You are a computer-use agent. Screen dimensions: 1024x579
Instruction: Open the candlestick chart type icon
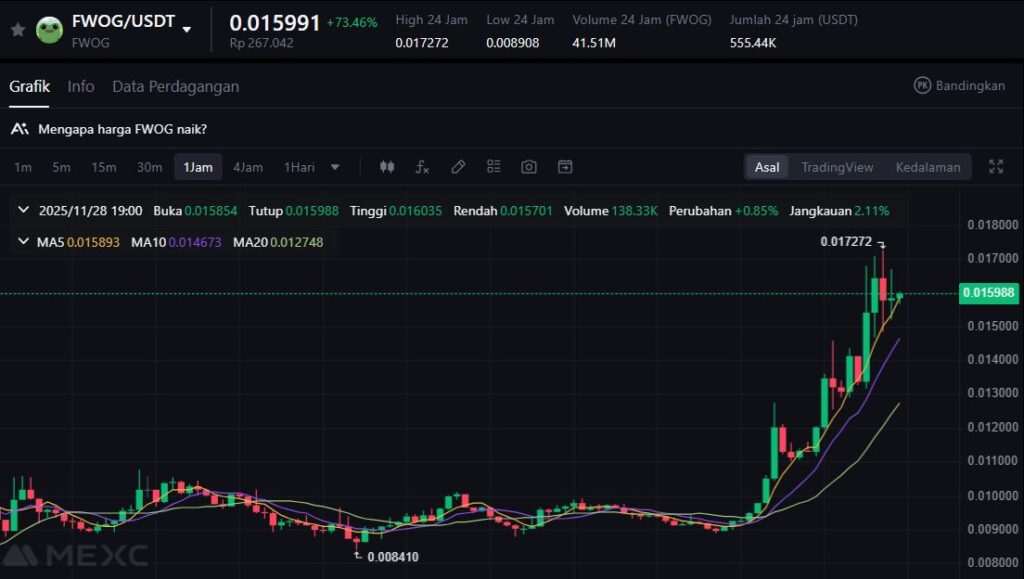pyautogui.click(x=387, y=167)
